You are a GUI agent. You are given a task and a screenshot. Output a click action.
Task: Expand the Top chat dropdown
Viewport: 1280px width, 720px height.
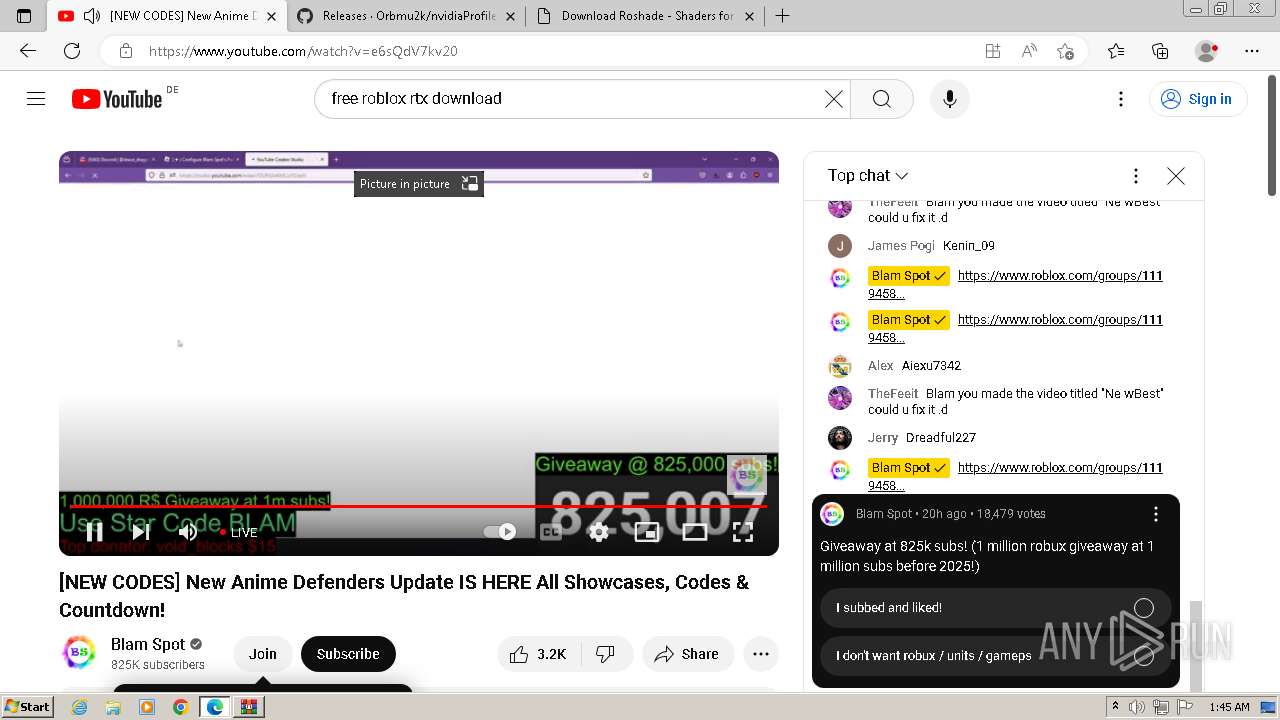(867, 175)
